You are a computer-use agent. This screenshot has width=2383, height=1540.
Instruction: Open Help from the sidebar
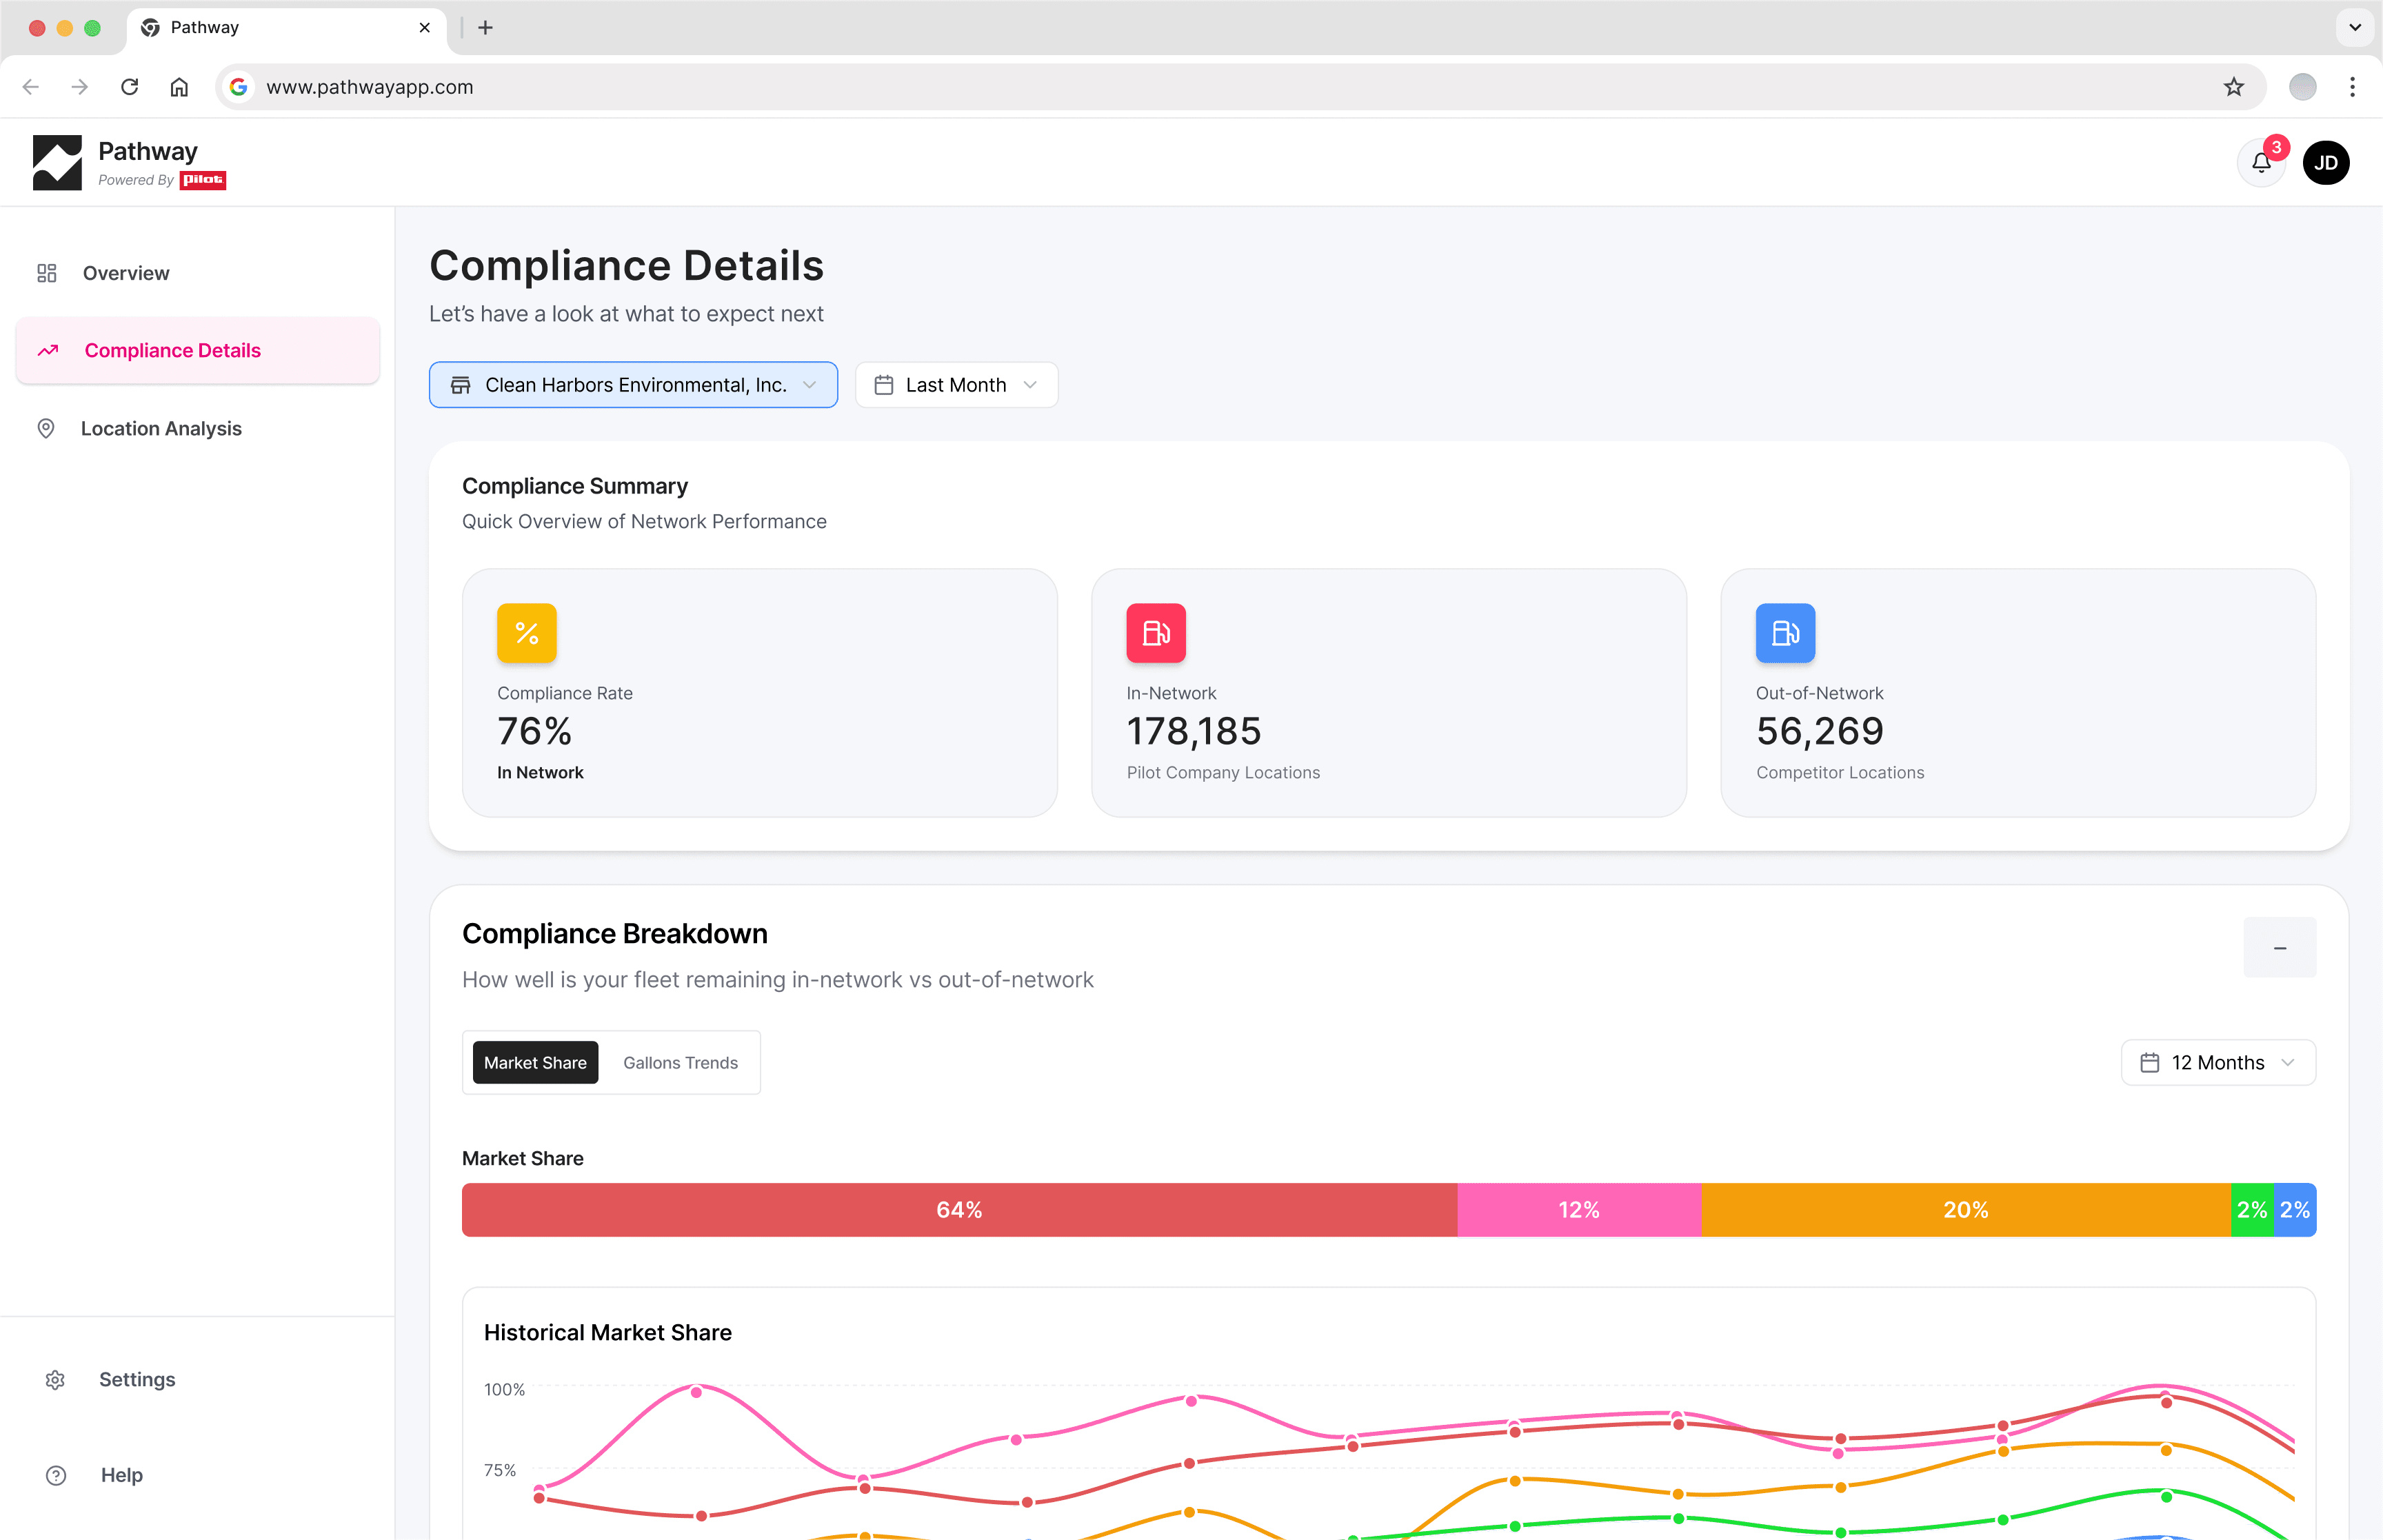click(121, 1475)
